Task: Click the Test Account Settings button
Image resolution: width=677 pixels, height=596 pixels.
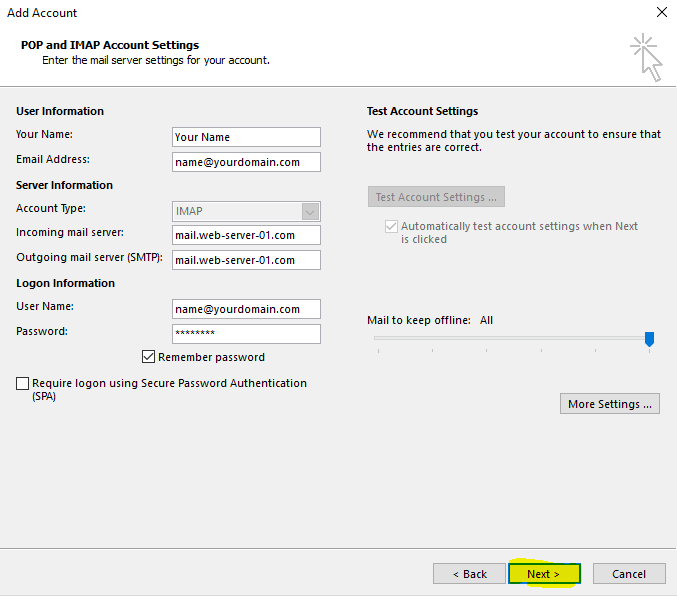Action: point(436,197)
